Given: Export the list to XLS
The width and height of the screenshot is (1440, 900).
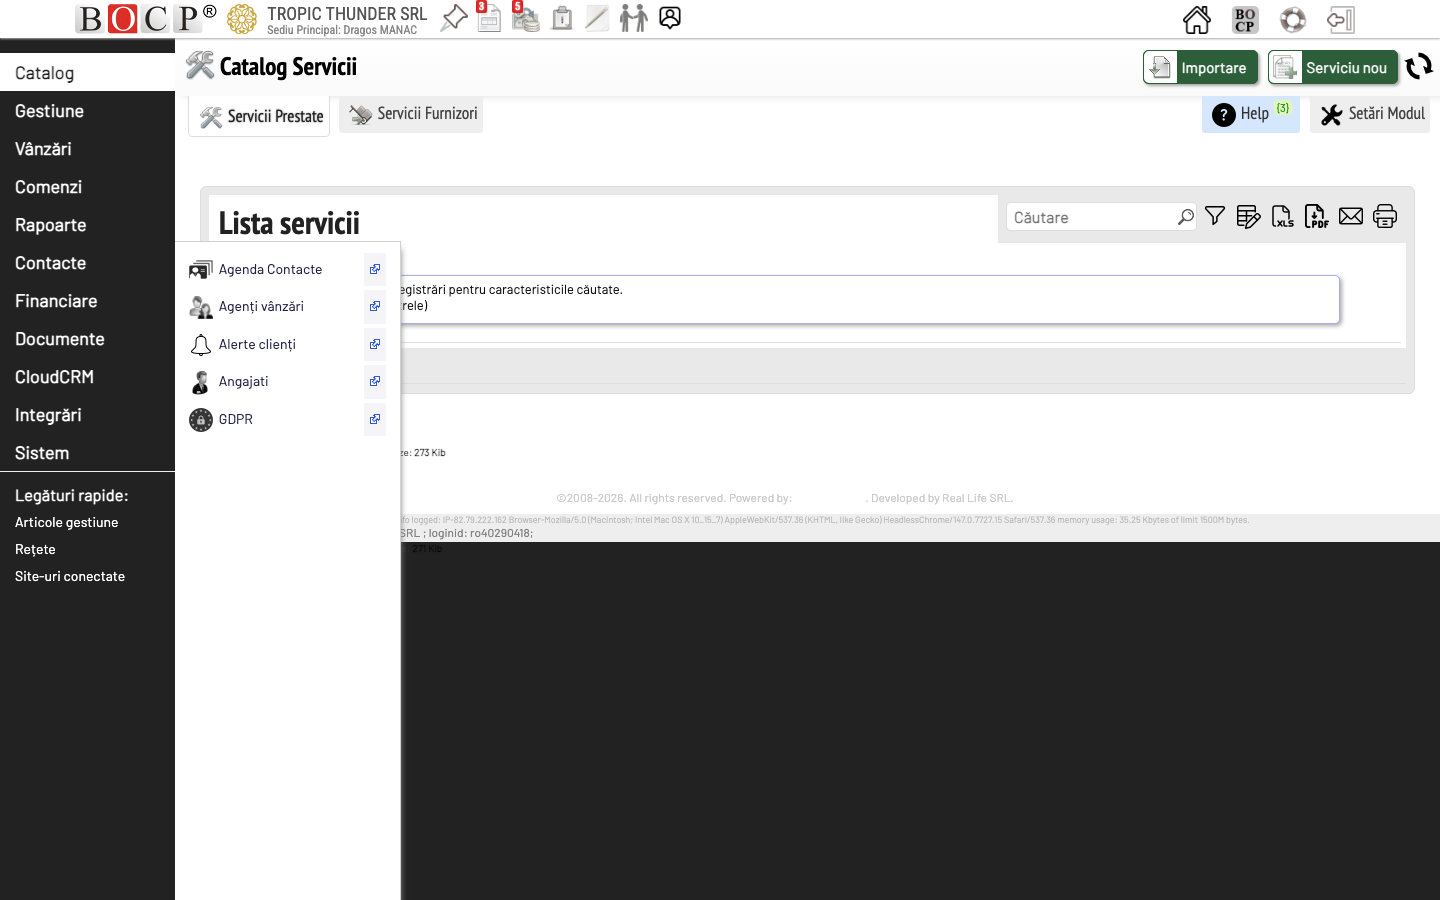Looking at the screenshot, I should tap(1282, 216).
